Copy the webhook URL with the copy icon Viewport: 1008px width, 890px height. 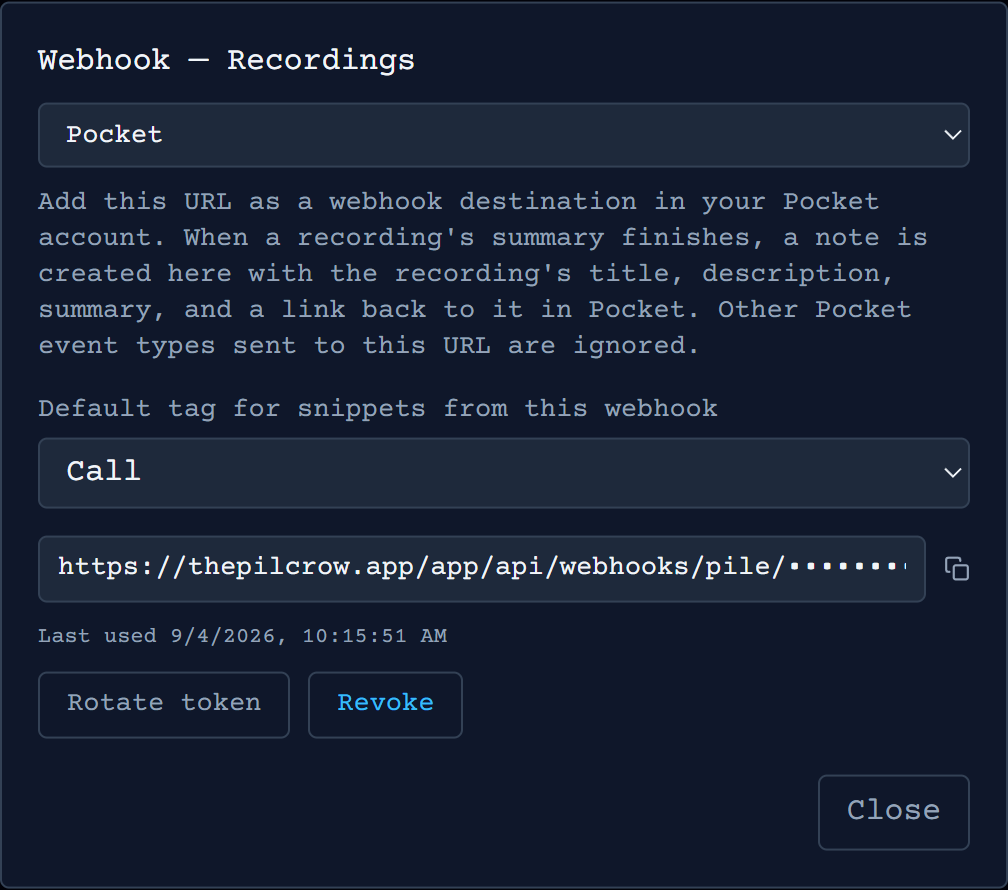[x=957, y=569]
